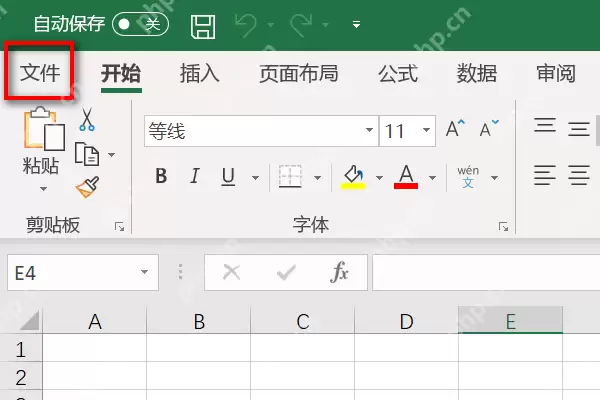Switch to the 插入 (Insert) tab
Viewport: 600px width, 400px height.
200,73
